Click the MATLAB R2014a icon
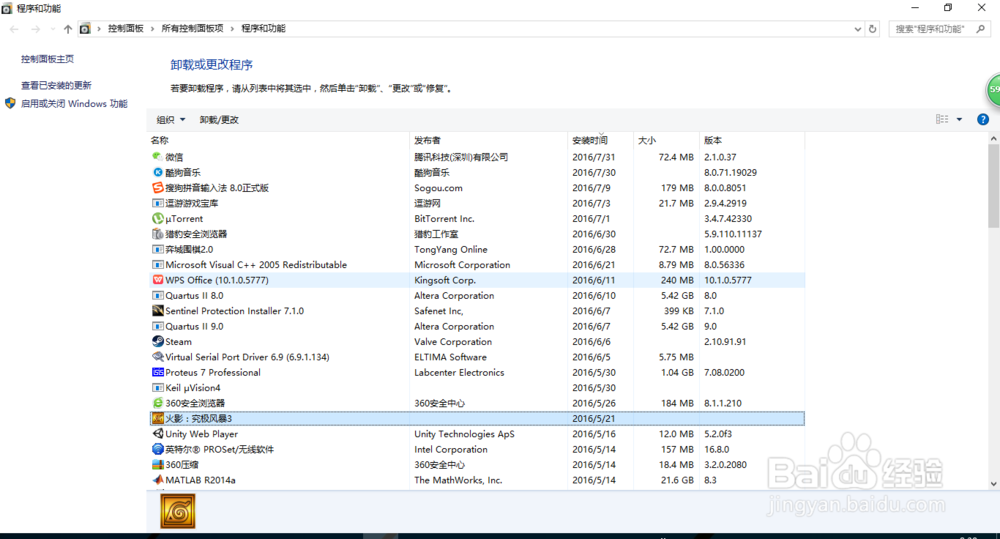This screenshot has height=539, width=1000. pos(158,480)
